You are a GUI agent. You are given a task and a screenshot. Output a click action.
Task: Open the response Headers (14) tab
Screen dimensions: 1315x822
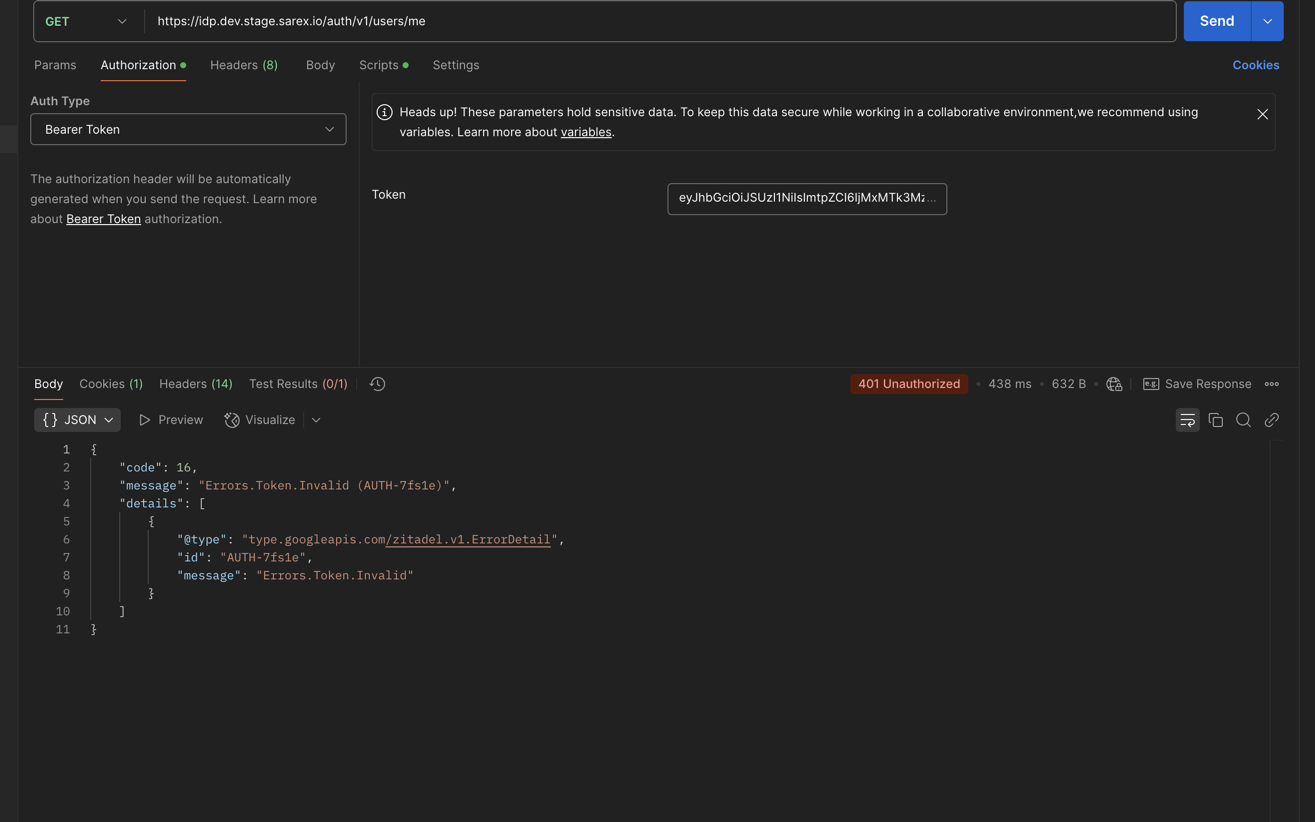pos(196,384)
